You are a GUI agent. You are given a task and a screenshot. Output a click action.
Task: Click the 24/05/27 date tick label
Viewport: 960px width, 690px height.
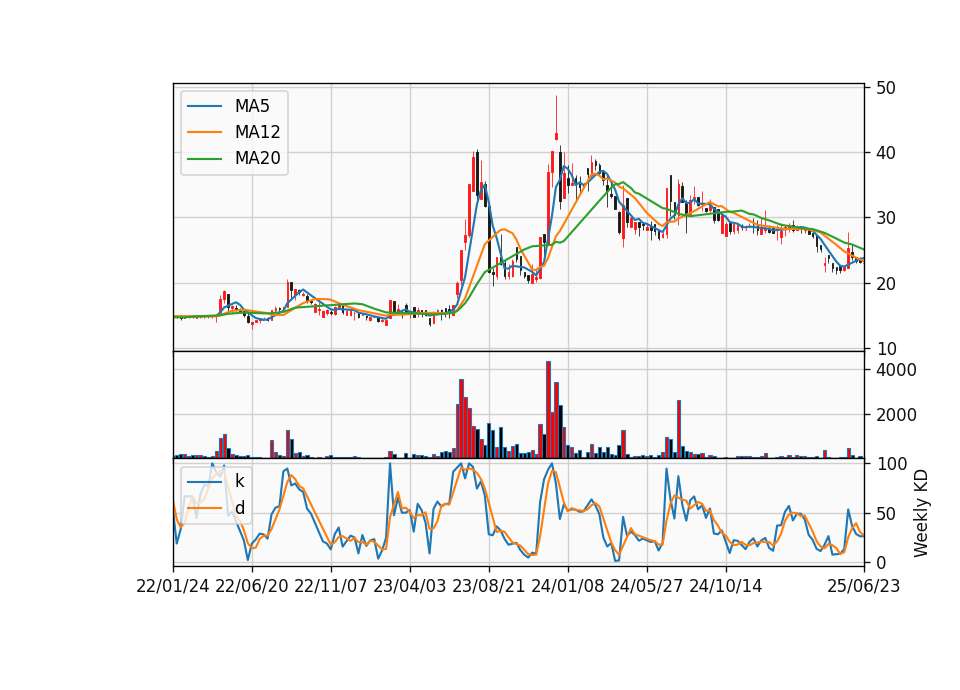(647, 586)
